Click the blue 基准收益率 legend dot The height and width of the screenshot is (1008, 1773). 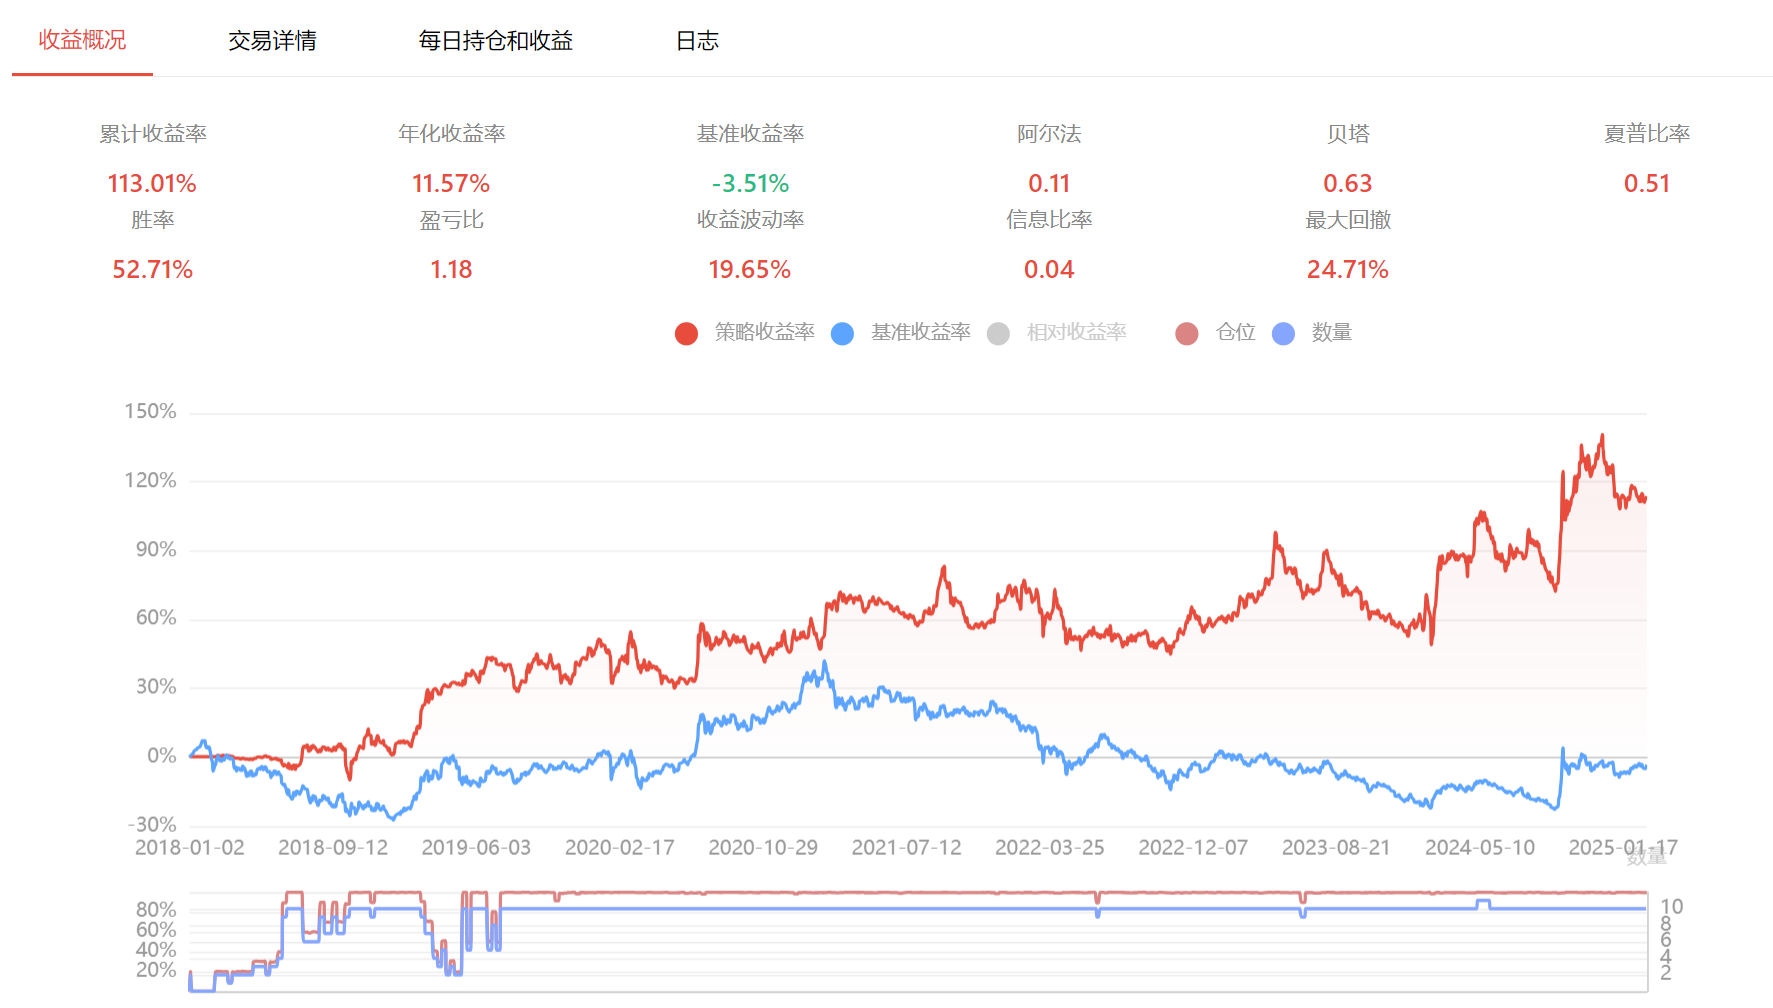pyautogui.click(x=843, y=333)
